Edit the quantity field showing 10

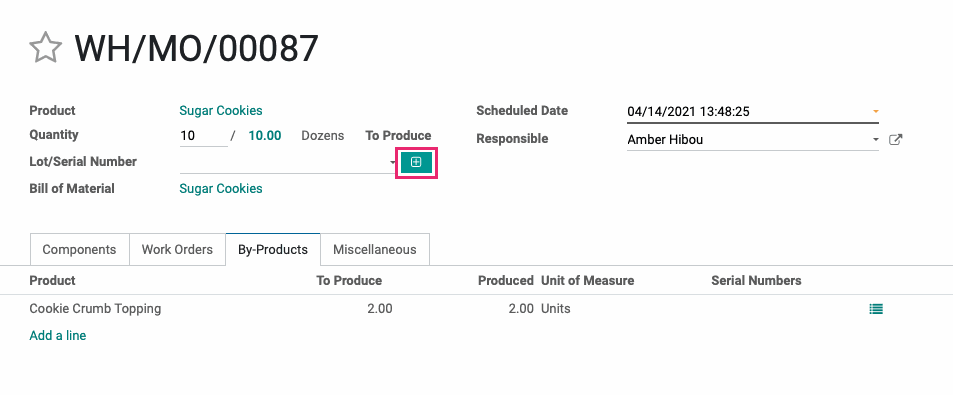[204, 136]
